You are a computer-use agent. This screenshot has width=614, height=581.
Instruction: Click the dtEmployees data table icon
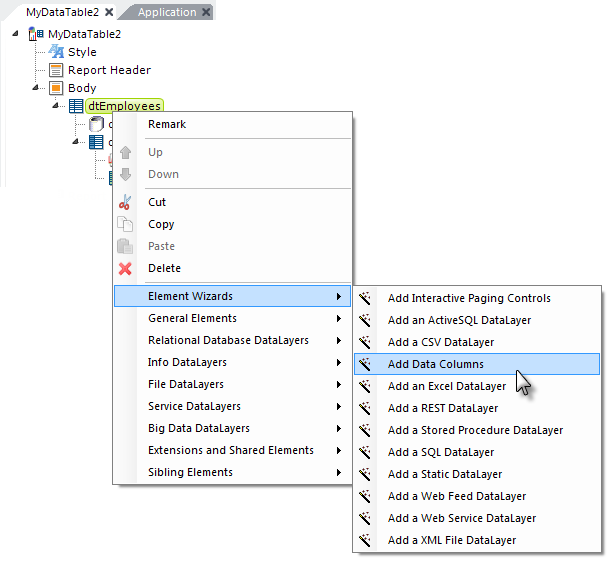[x=76, y=106]
